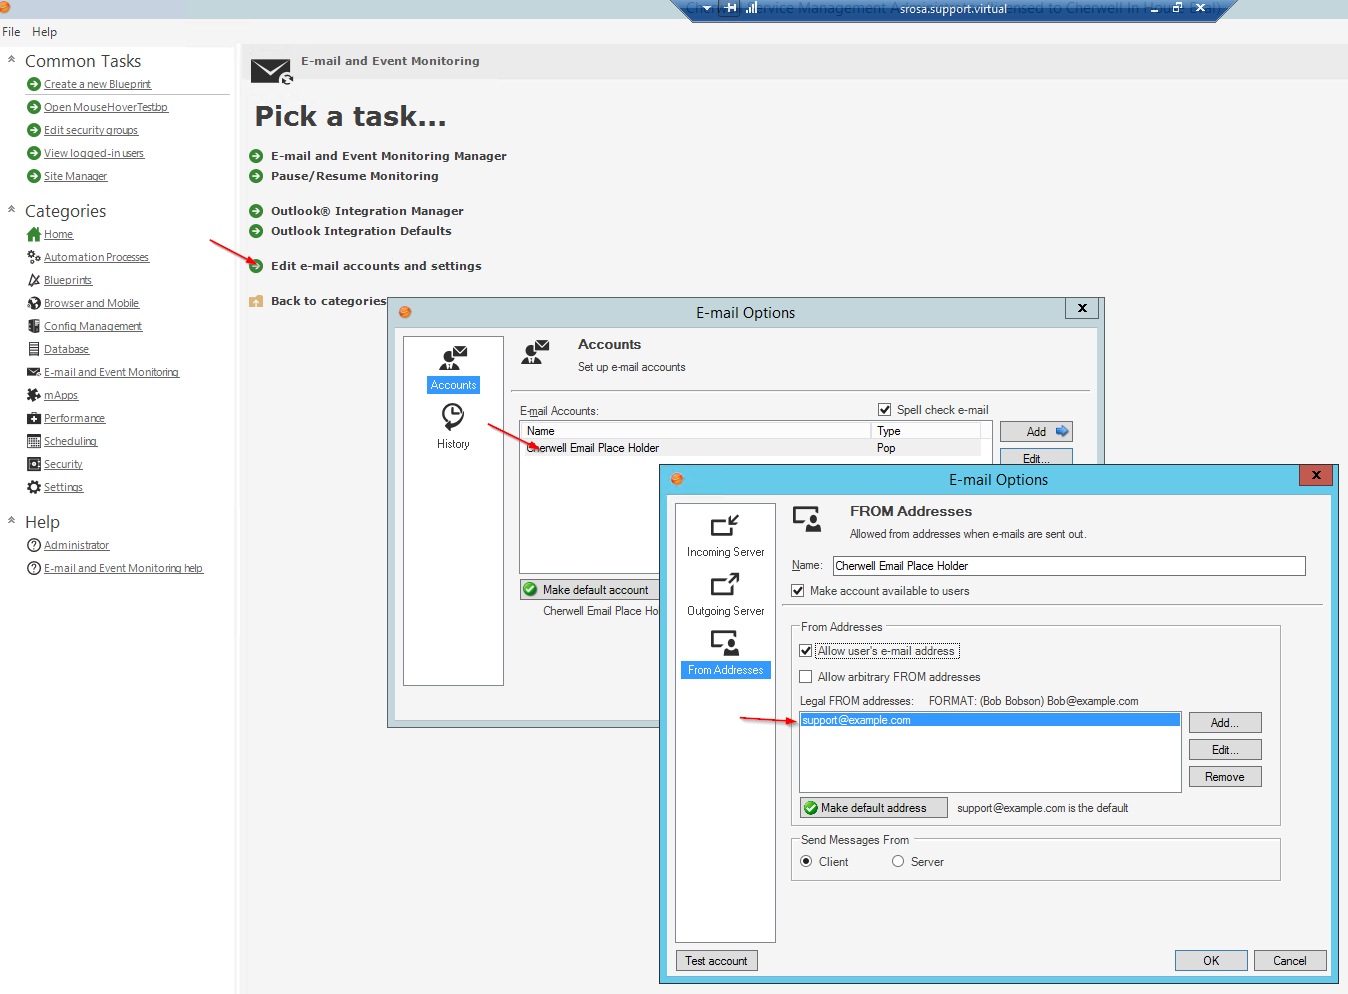The width and height of the screenshot is (1348, 994).
Task: Uncheck Allow user's e-mail address
Action: click(806, 651)
